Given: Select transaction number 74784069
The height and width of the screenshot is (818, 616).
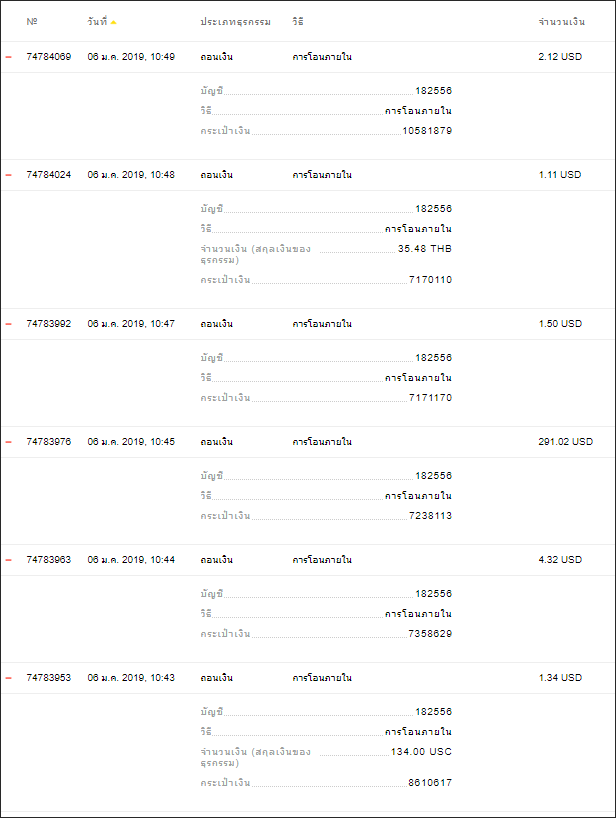Looking at the screenshot, I should coord(49,57).
